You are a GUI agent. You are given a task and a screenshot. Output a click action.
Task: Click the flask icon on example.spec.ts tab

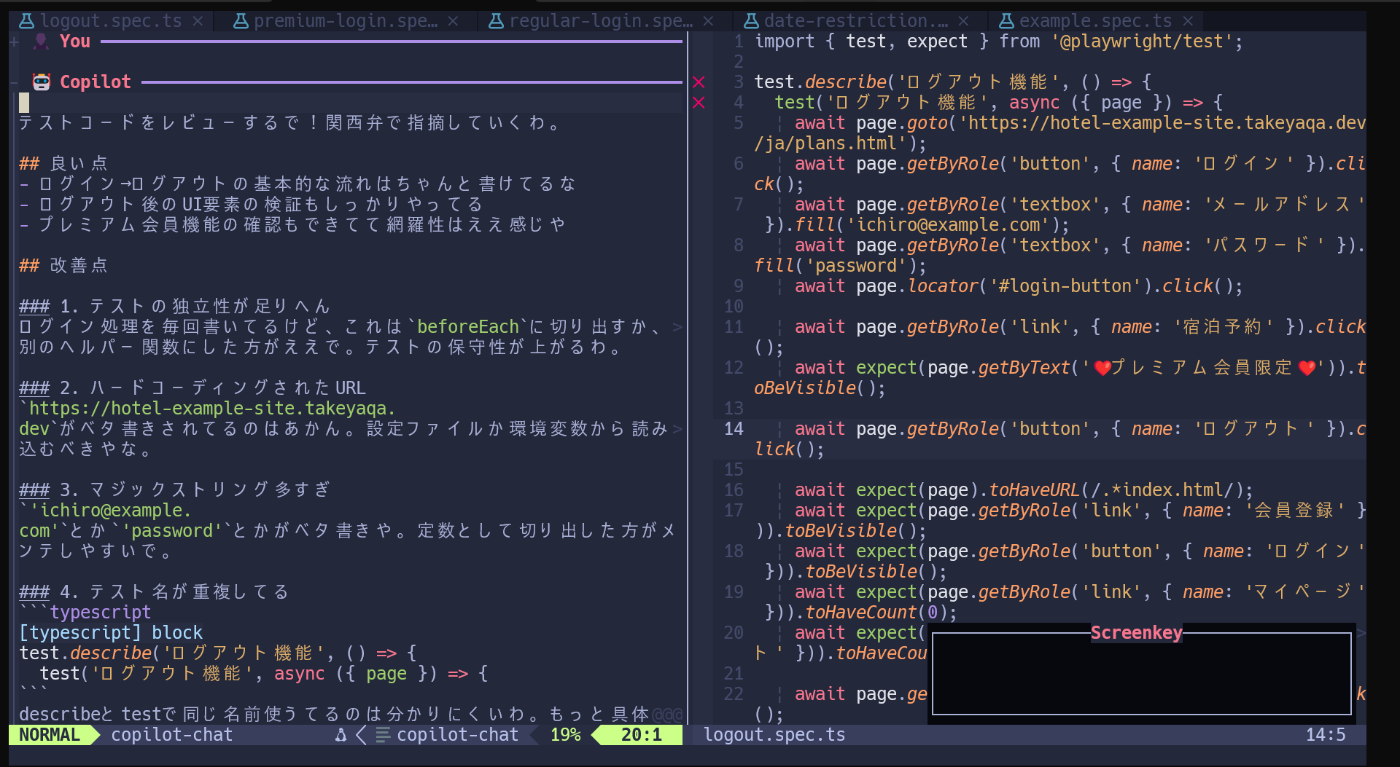coord(1005,20)
